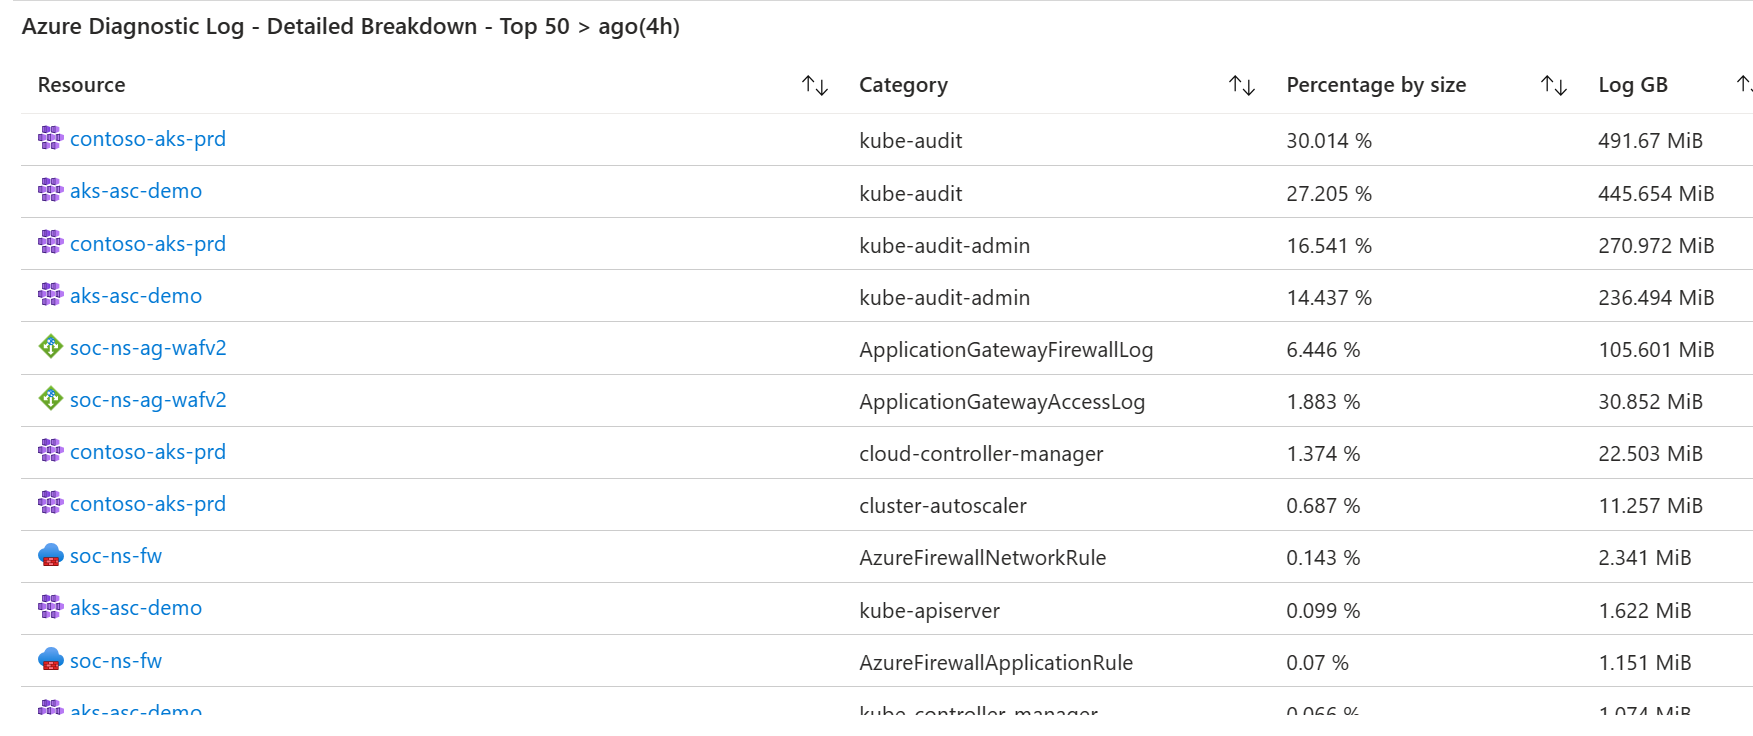The height and width of the screenshot is (736, 1753).
Task: Sort table using Category column arrows
Action: [x=1241, y=86]
